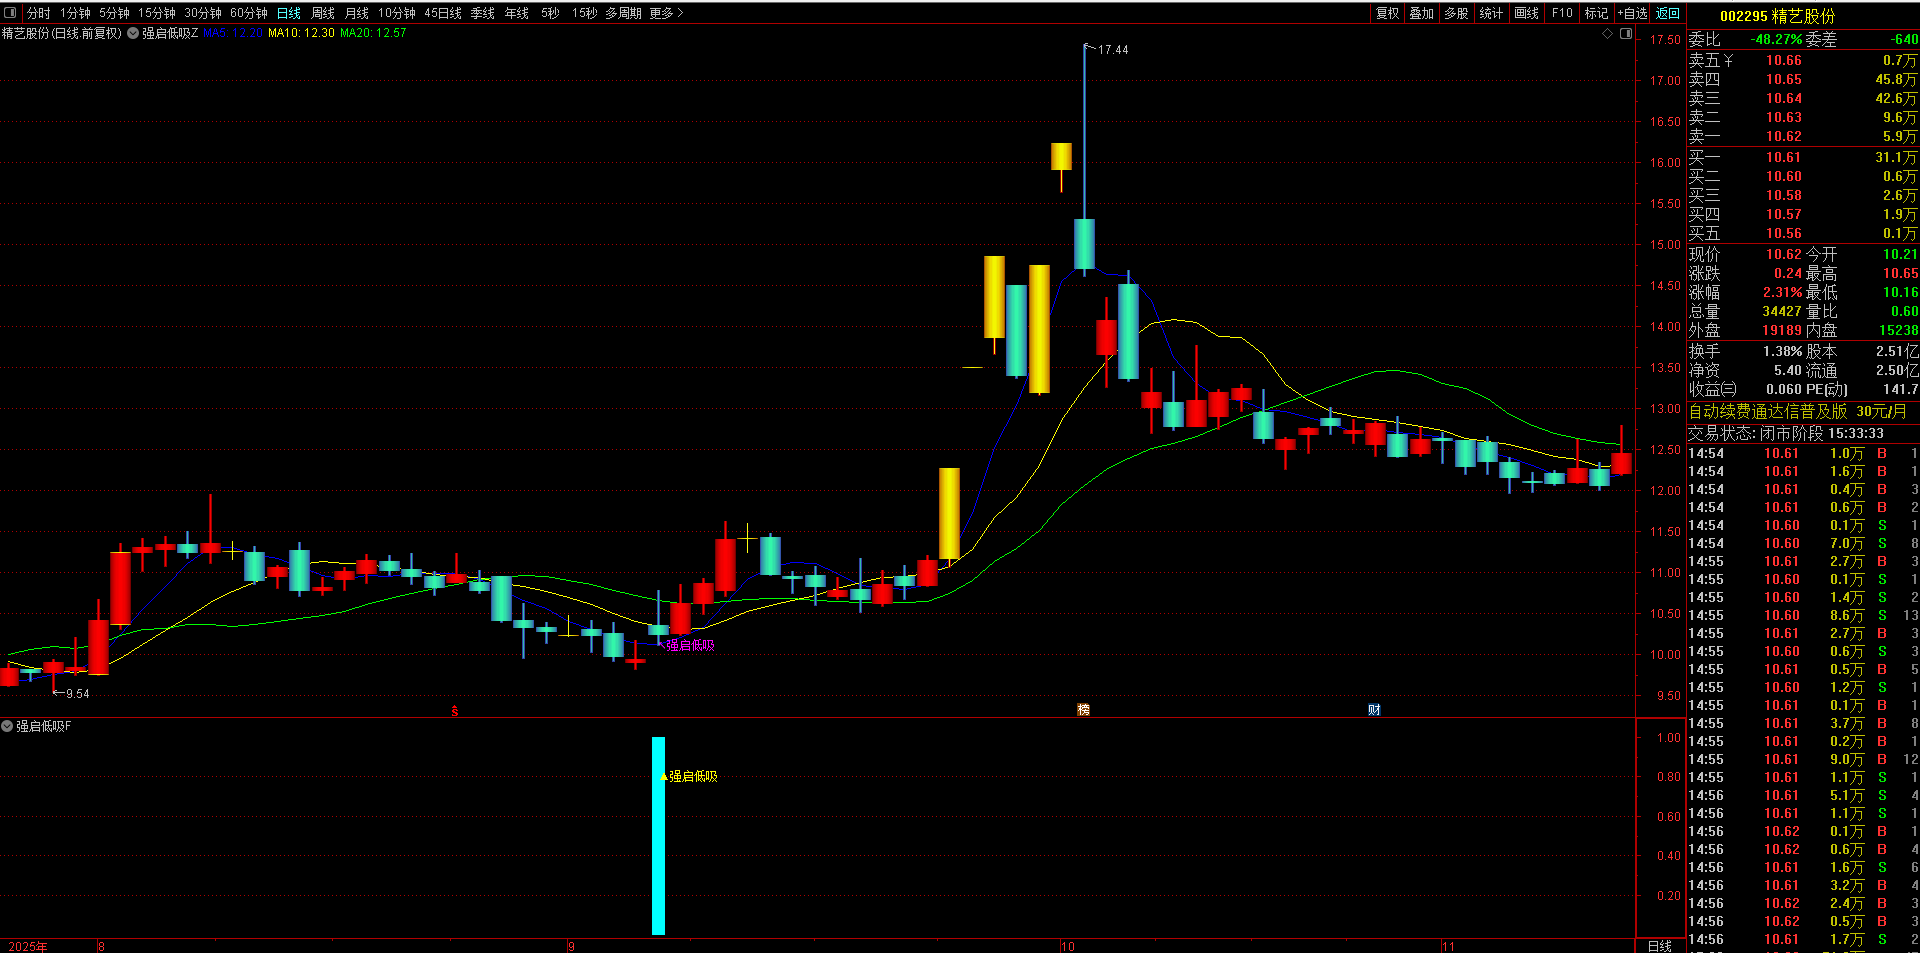Click stock title 002295 精艺股份

pos(1777,16)
